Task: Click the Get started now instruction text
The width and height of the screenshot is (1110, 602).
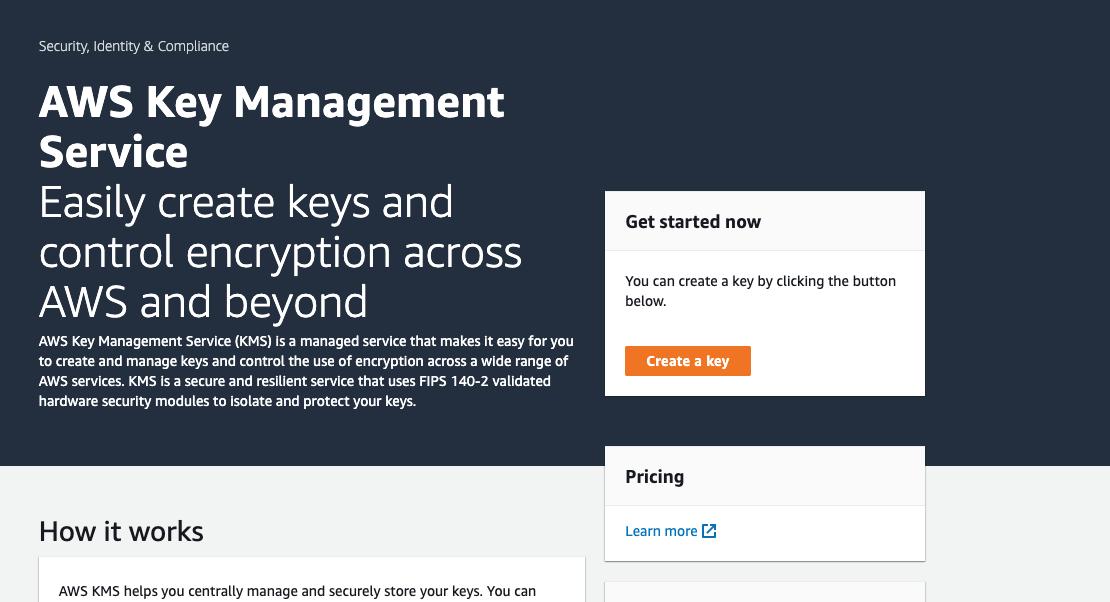Action: point(760,291)
